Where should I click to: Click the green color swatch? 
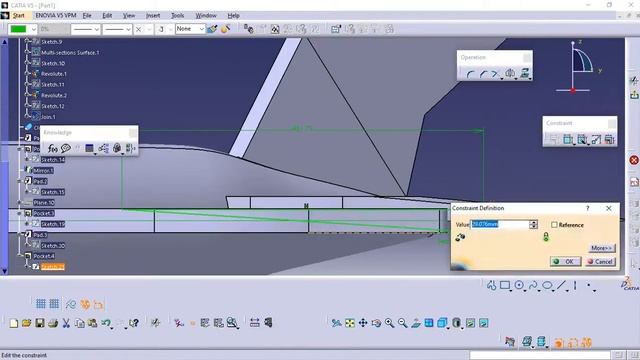(x=18, y=29)
